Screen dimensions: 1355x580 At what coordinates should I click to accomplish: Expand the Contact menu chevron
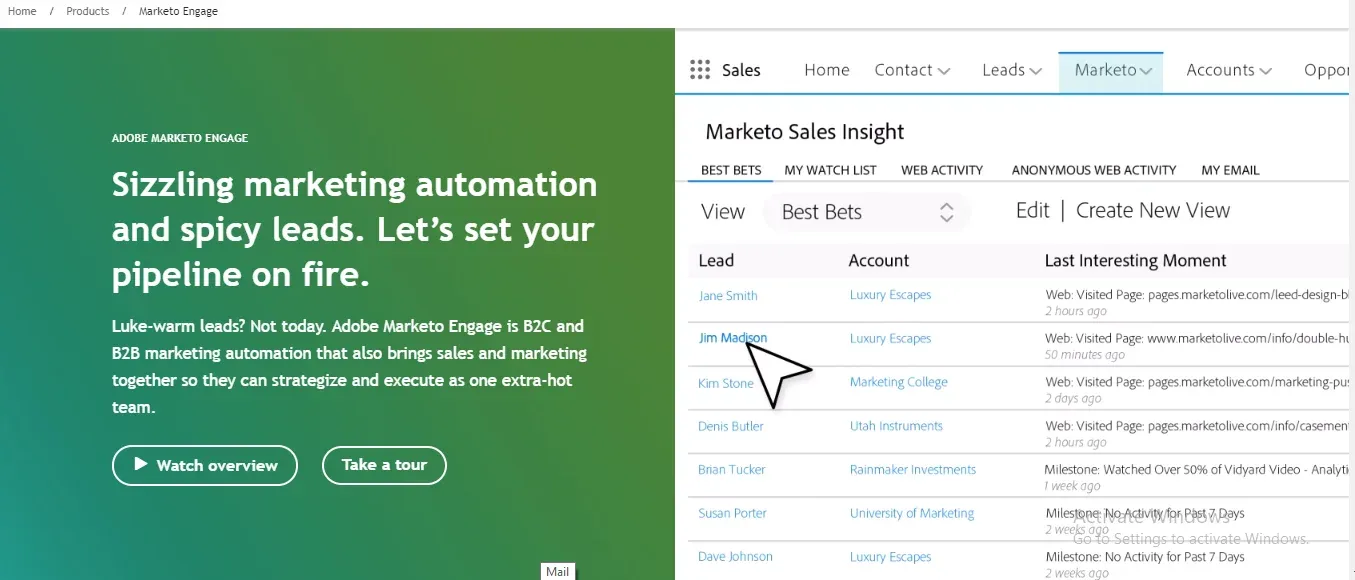pyautogui.click(x=944, y=71)
